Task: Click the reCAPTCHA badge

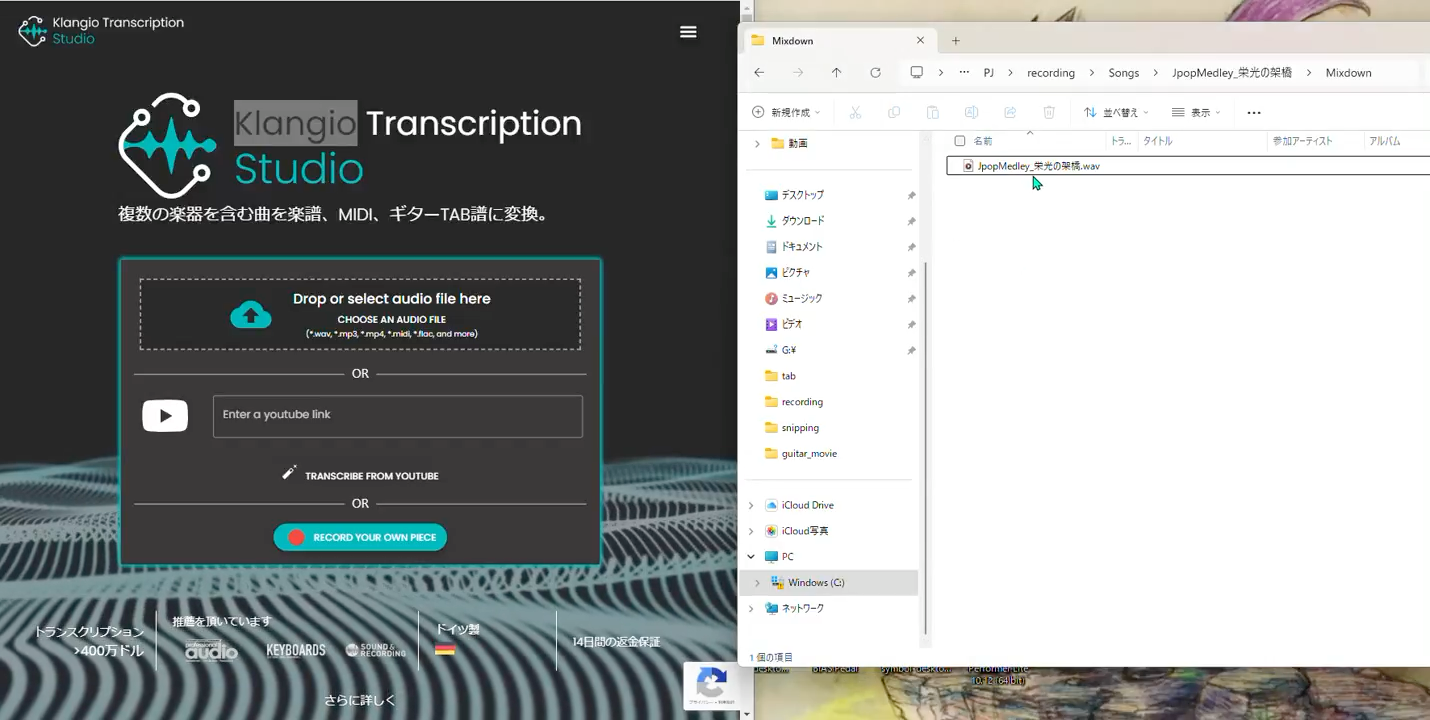Action: tap(711, 686)
